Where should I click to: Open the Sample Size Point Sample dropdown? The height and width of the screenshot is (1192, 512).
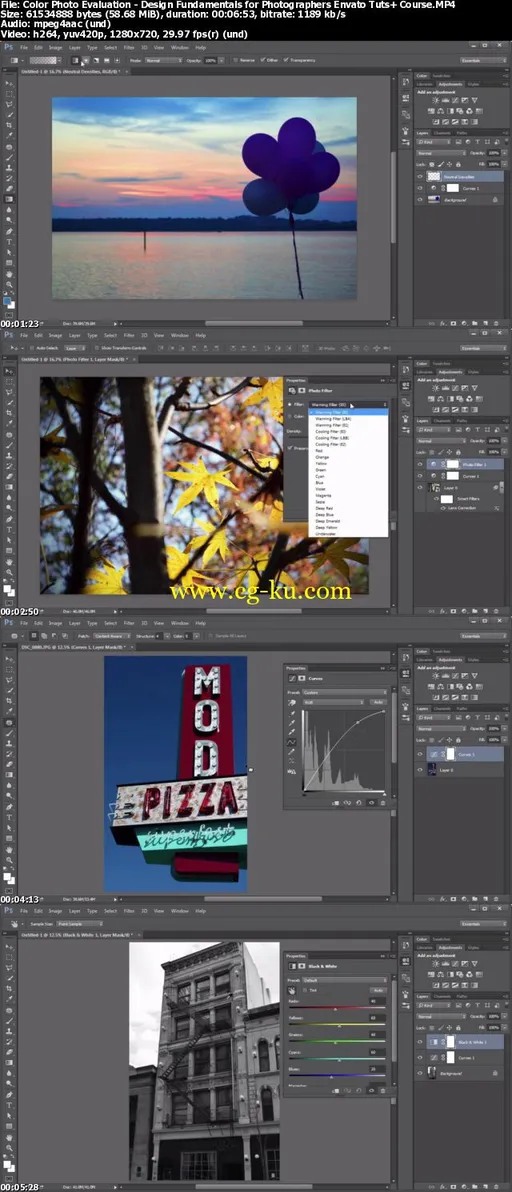pos(81,923)
